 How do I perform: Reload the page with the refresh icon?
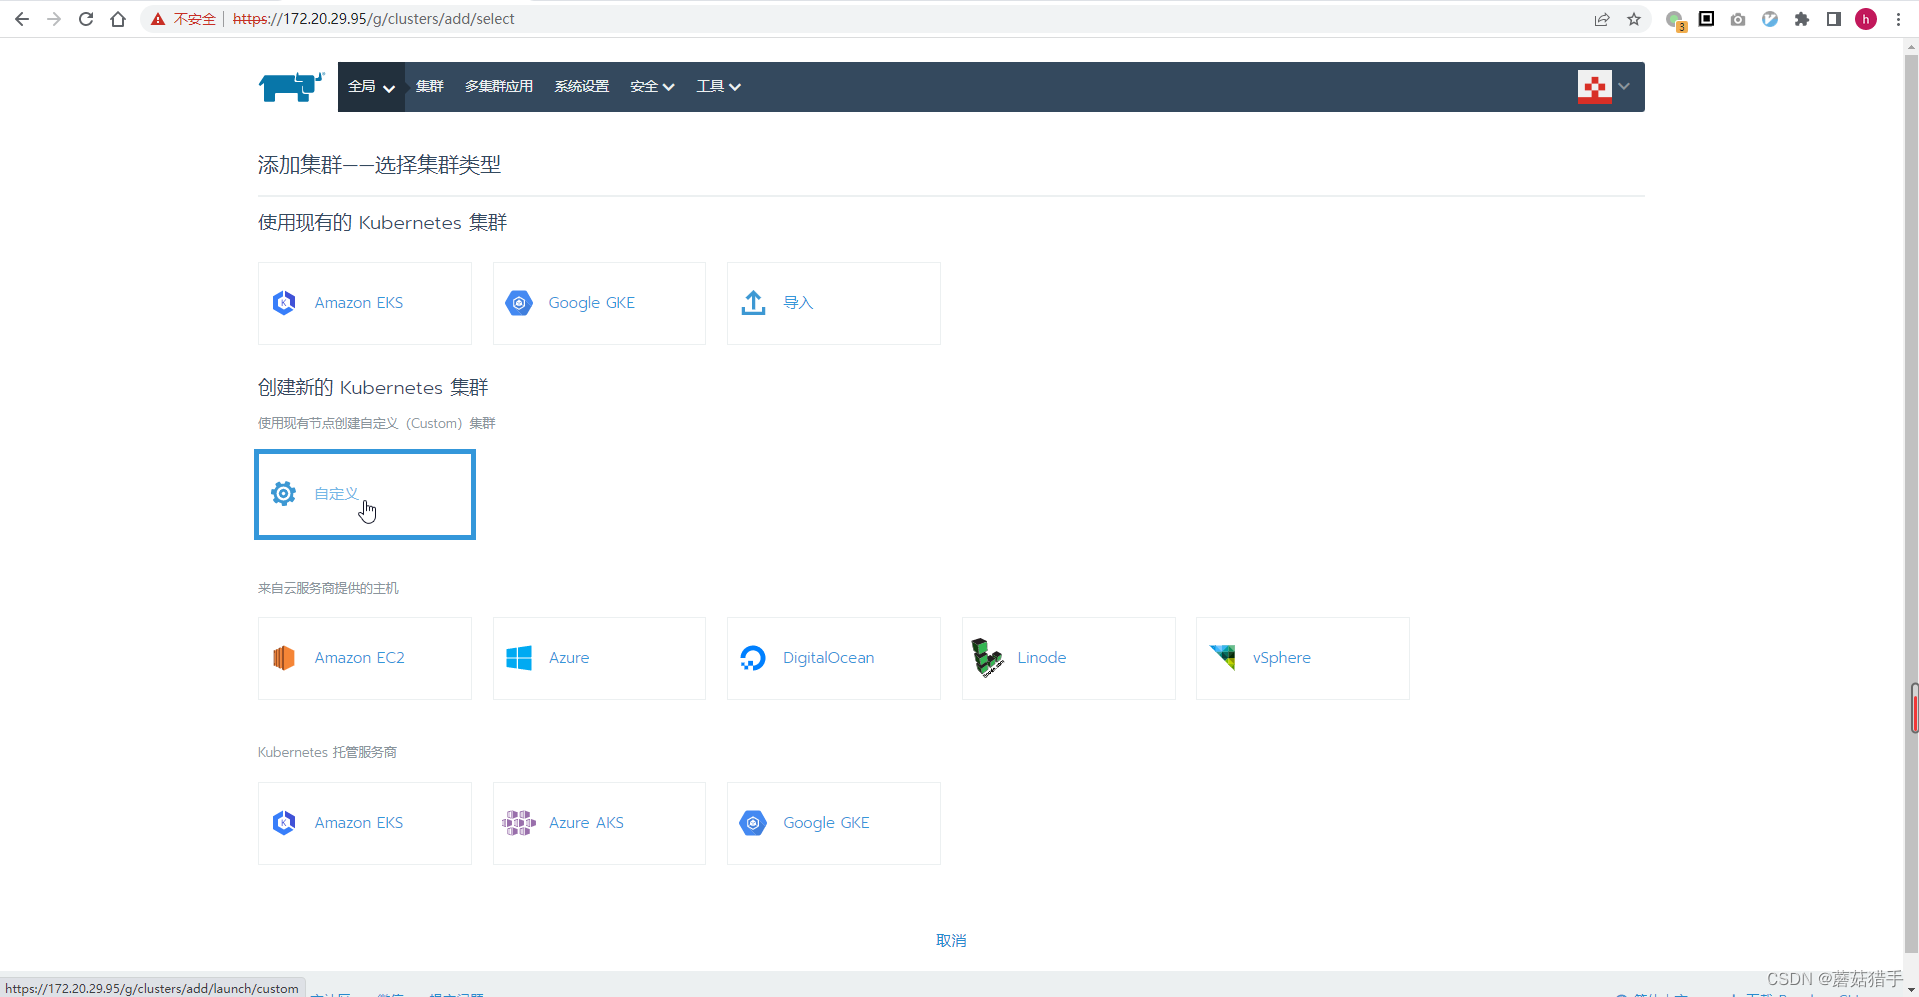(x=86, y=19)
